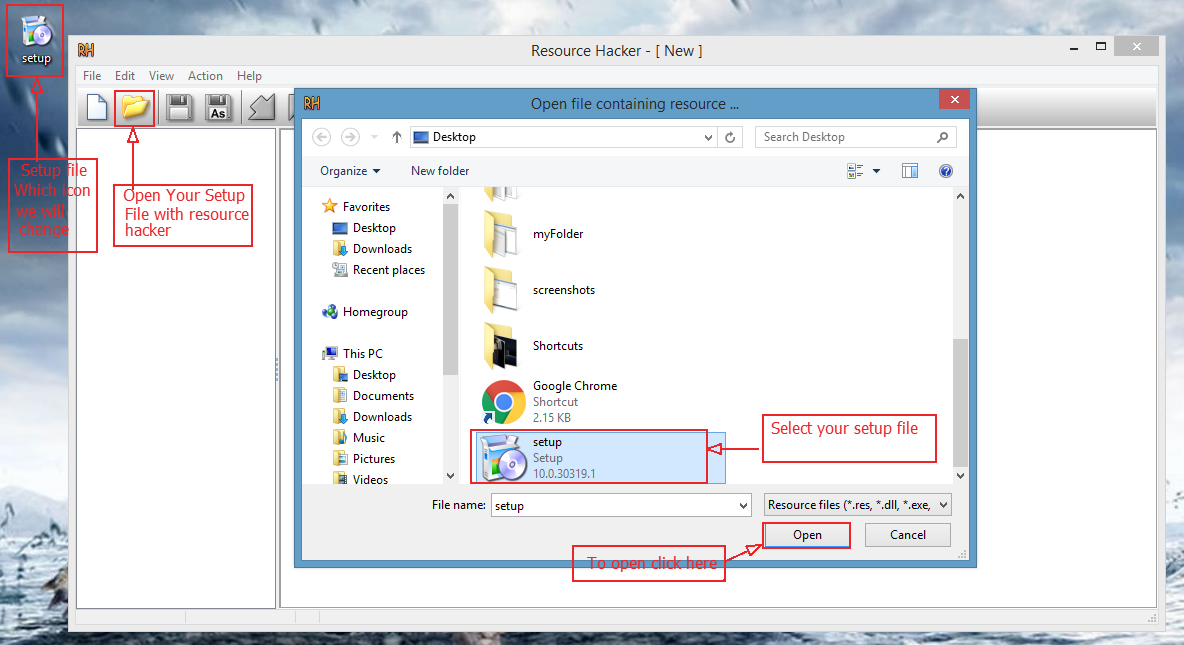Open the Action menu

click(x=205, y=75)
